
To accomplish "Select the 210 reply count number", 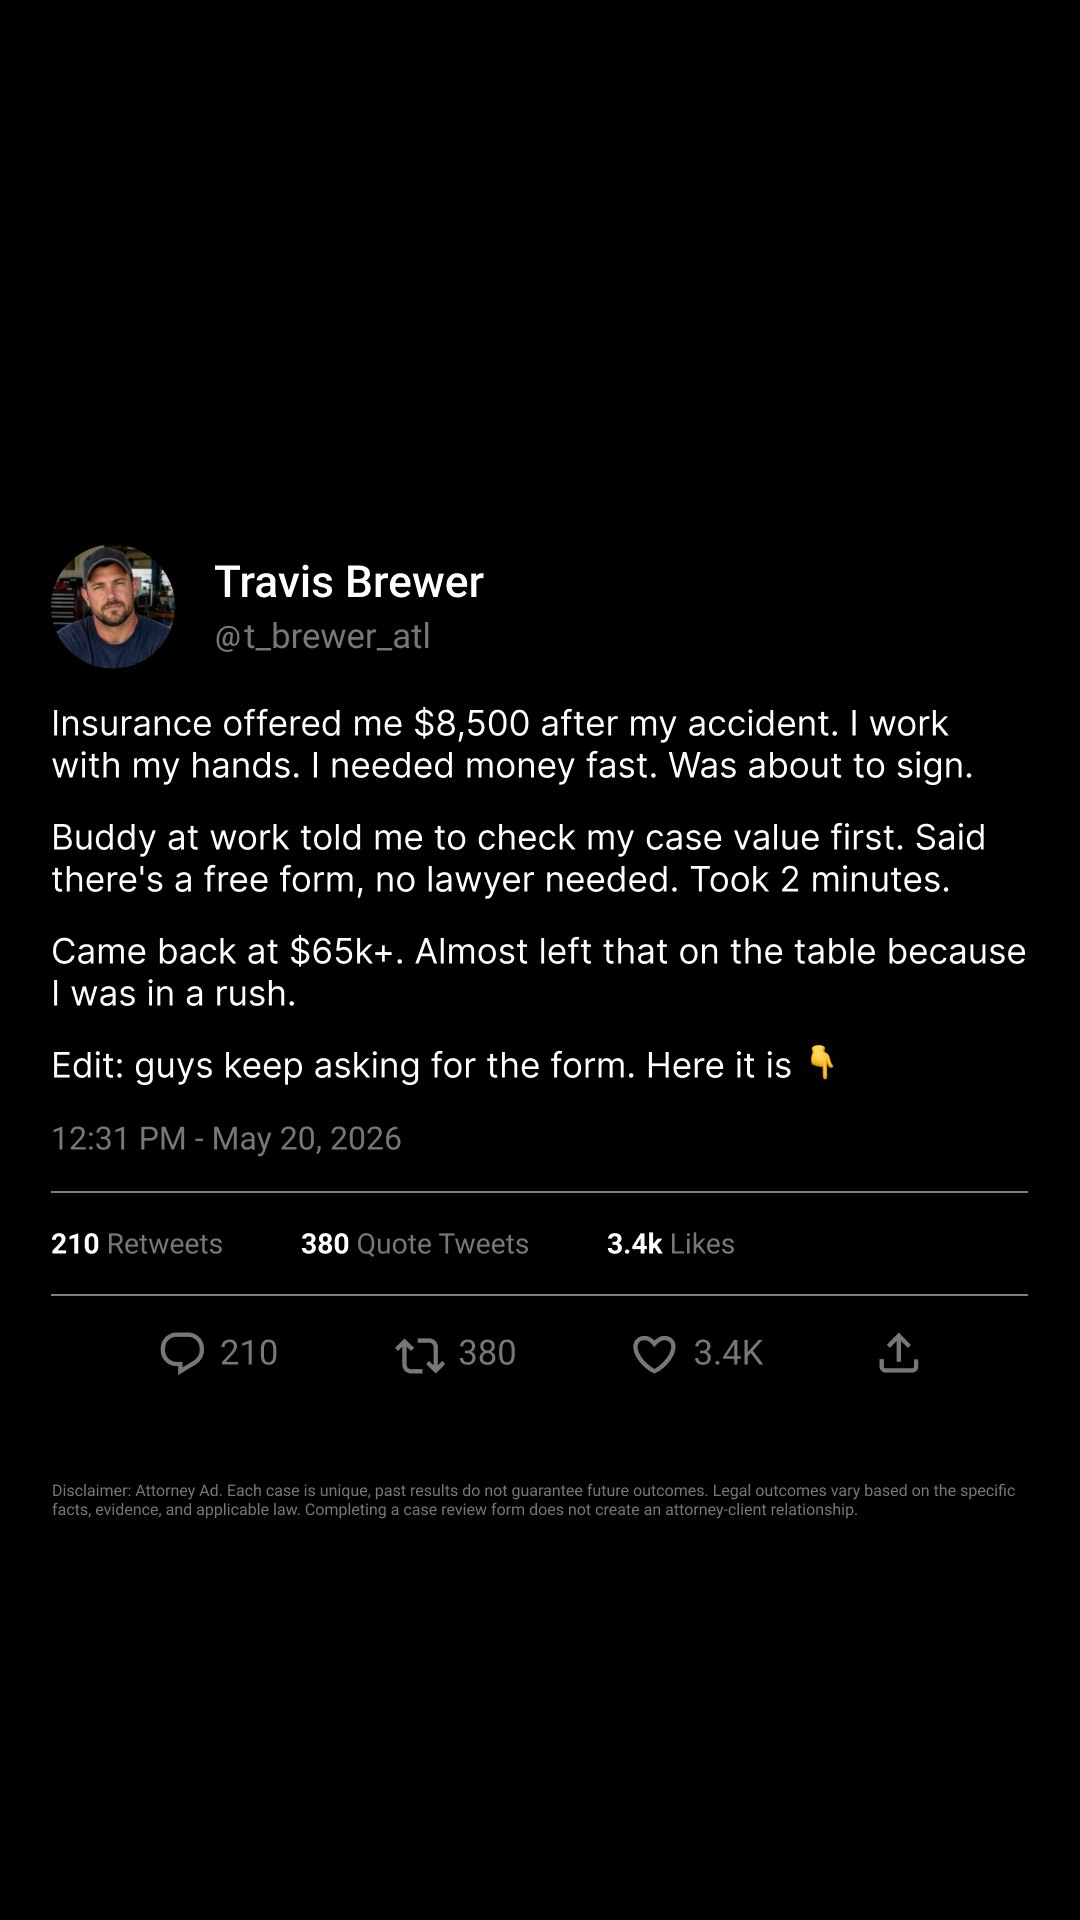I will [249, 1353].
